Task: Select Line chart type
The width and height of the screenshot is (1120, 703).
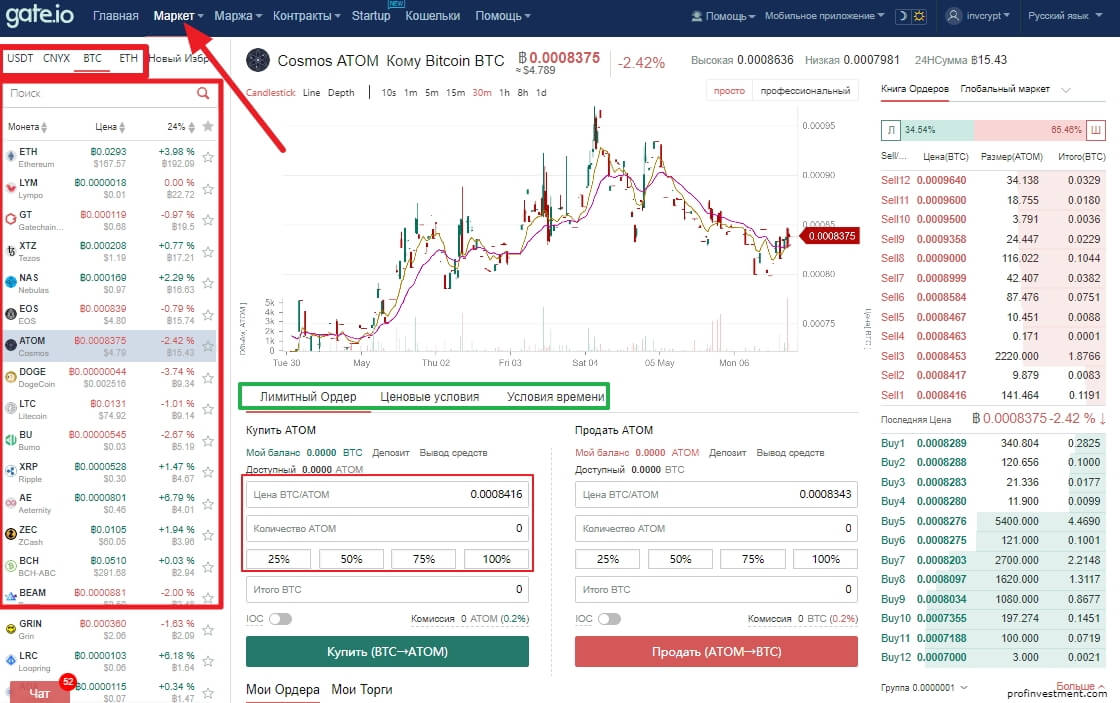Action: [311, 93]
